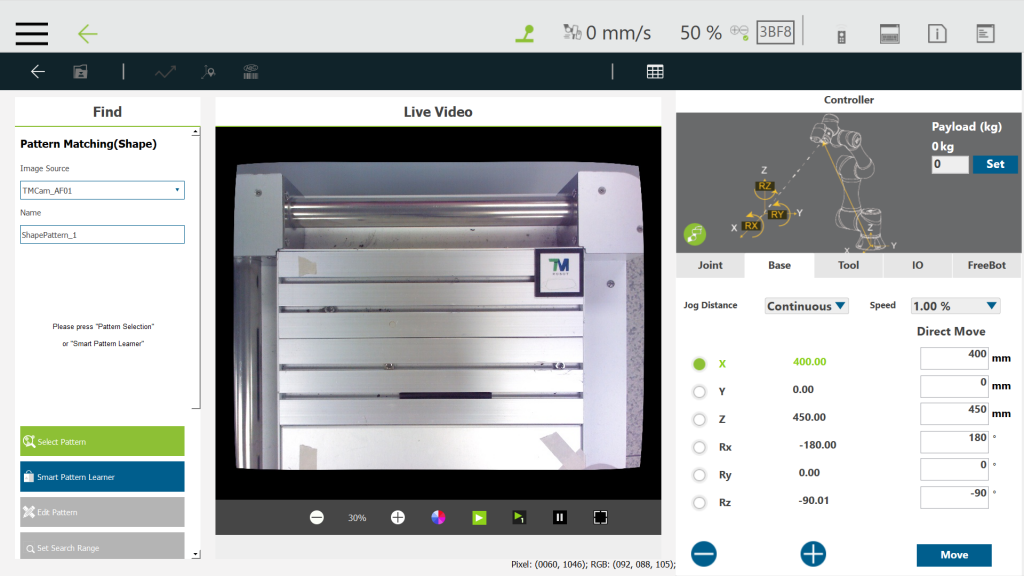Open the Speed 1.00 % dropdown
This screenshot has width=1024, height=576.
[955, 306]
